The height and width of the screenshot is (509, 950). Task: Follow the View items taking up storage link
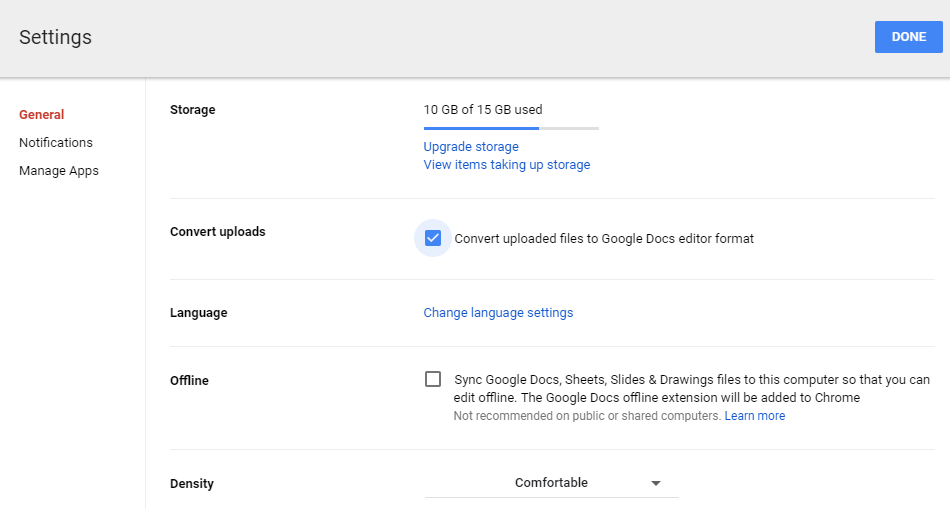507,165
